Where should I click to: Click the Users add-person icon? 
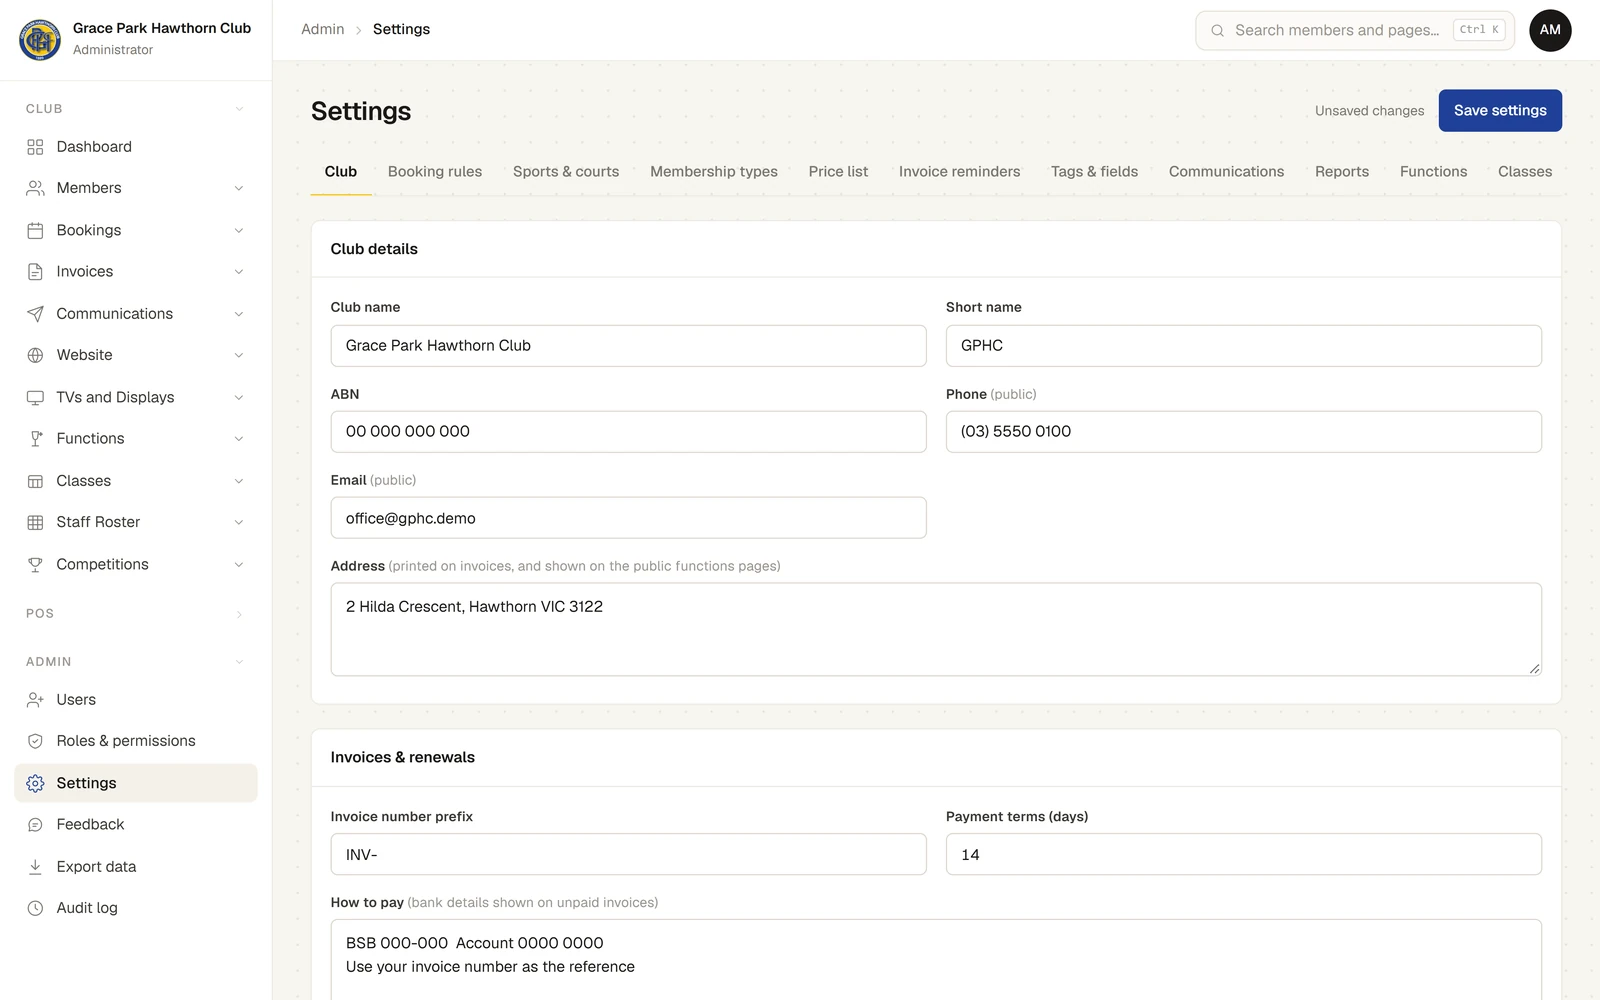35,700
